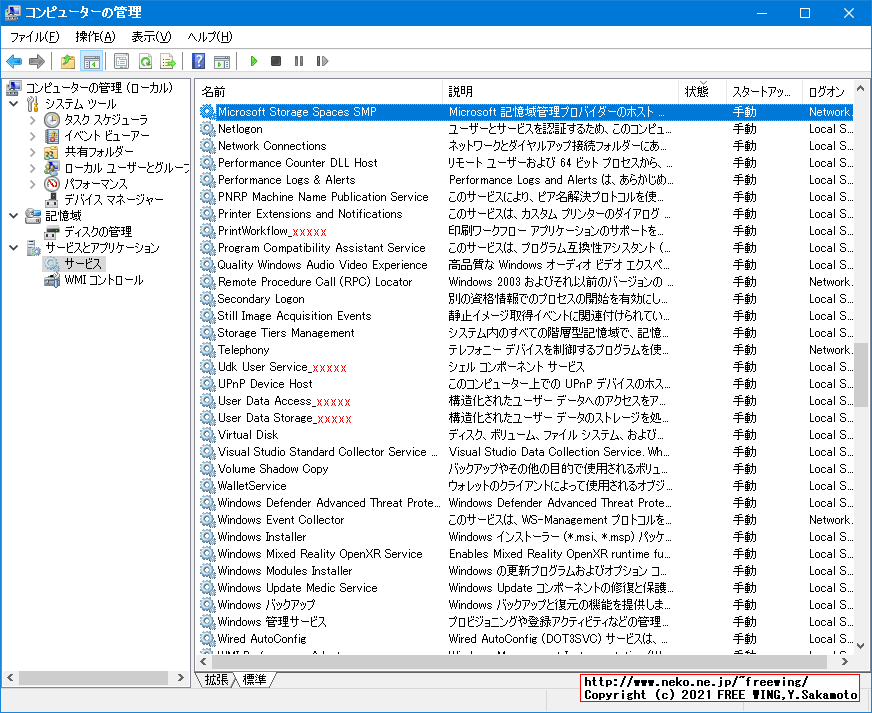The width and height of the screenshot is (872, 713).
Task: Start the selected service using the play icon
Action: (253, 61)
